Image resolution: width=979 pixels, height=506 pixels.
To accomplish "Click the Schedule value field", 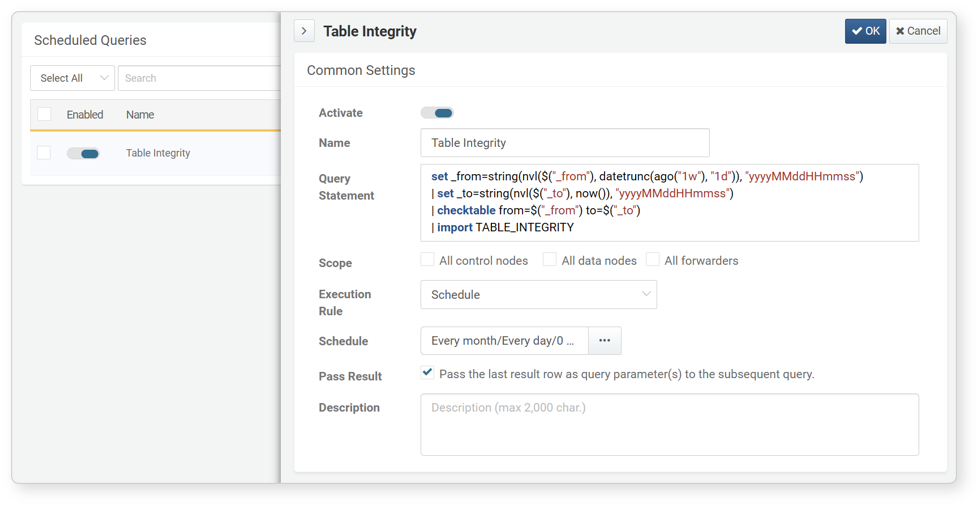I will [504, 340].
